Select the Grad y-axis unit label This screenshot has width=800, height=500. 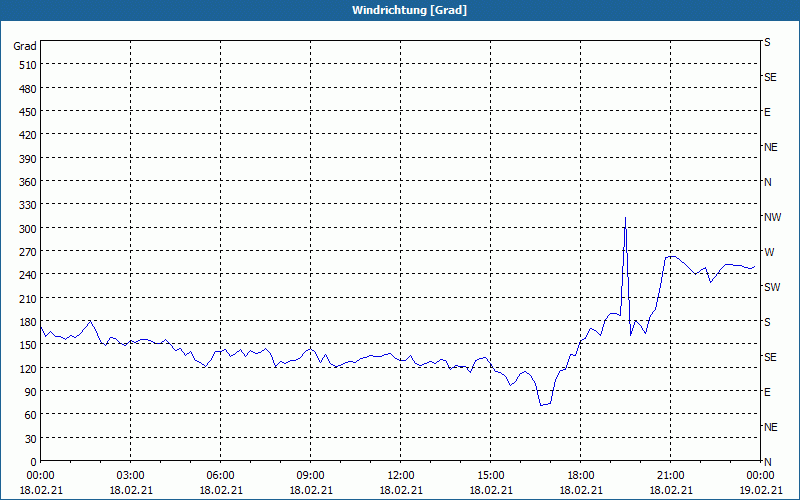click(25, 46)
